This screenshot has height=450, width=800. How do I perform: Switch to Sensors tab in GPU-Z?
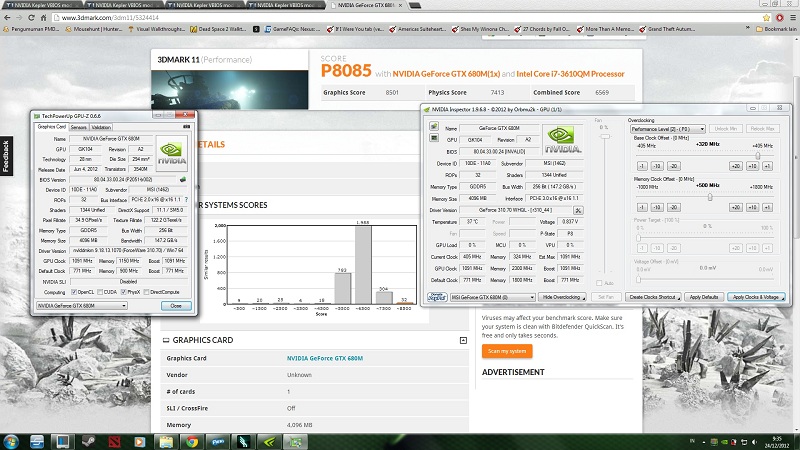click(x=79, y=127)
